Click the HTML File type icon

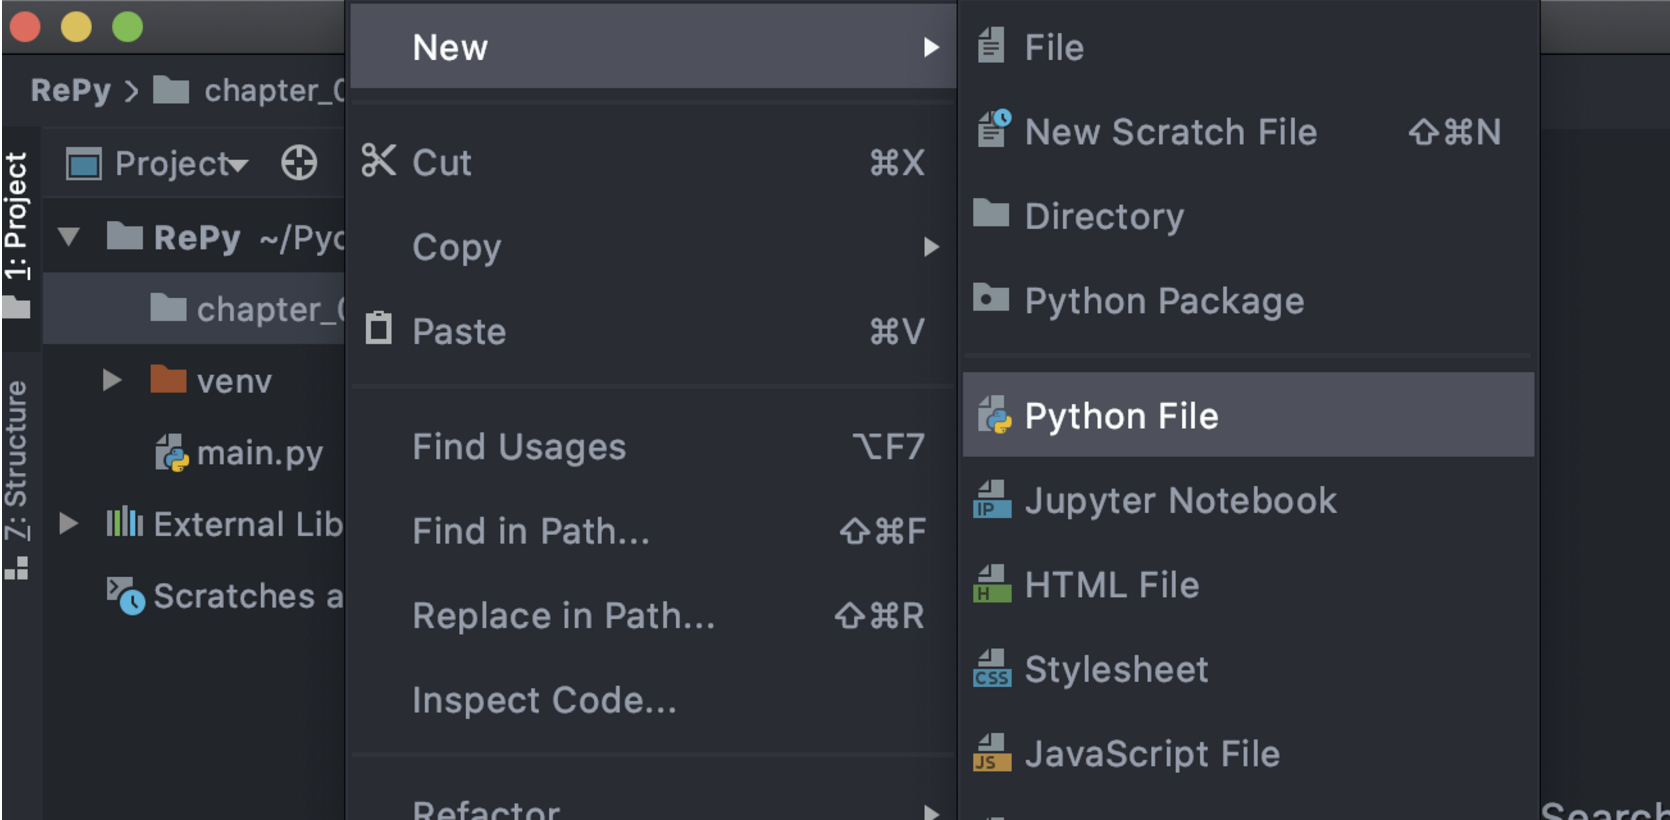point(991,584)
